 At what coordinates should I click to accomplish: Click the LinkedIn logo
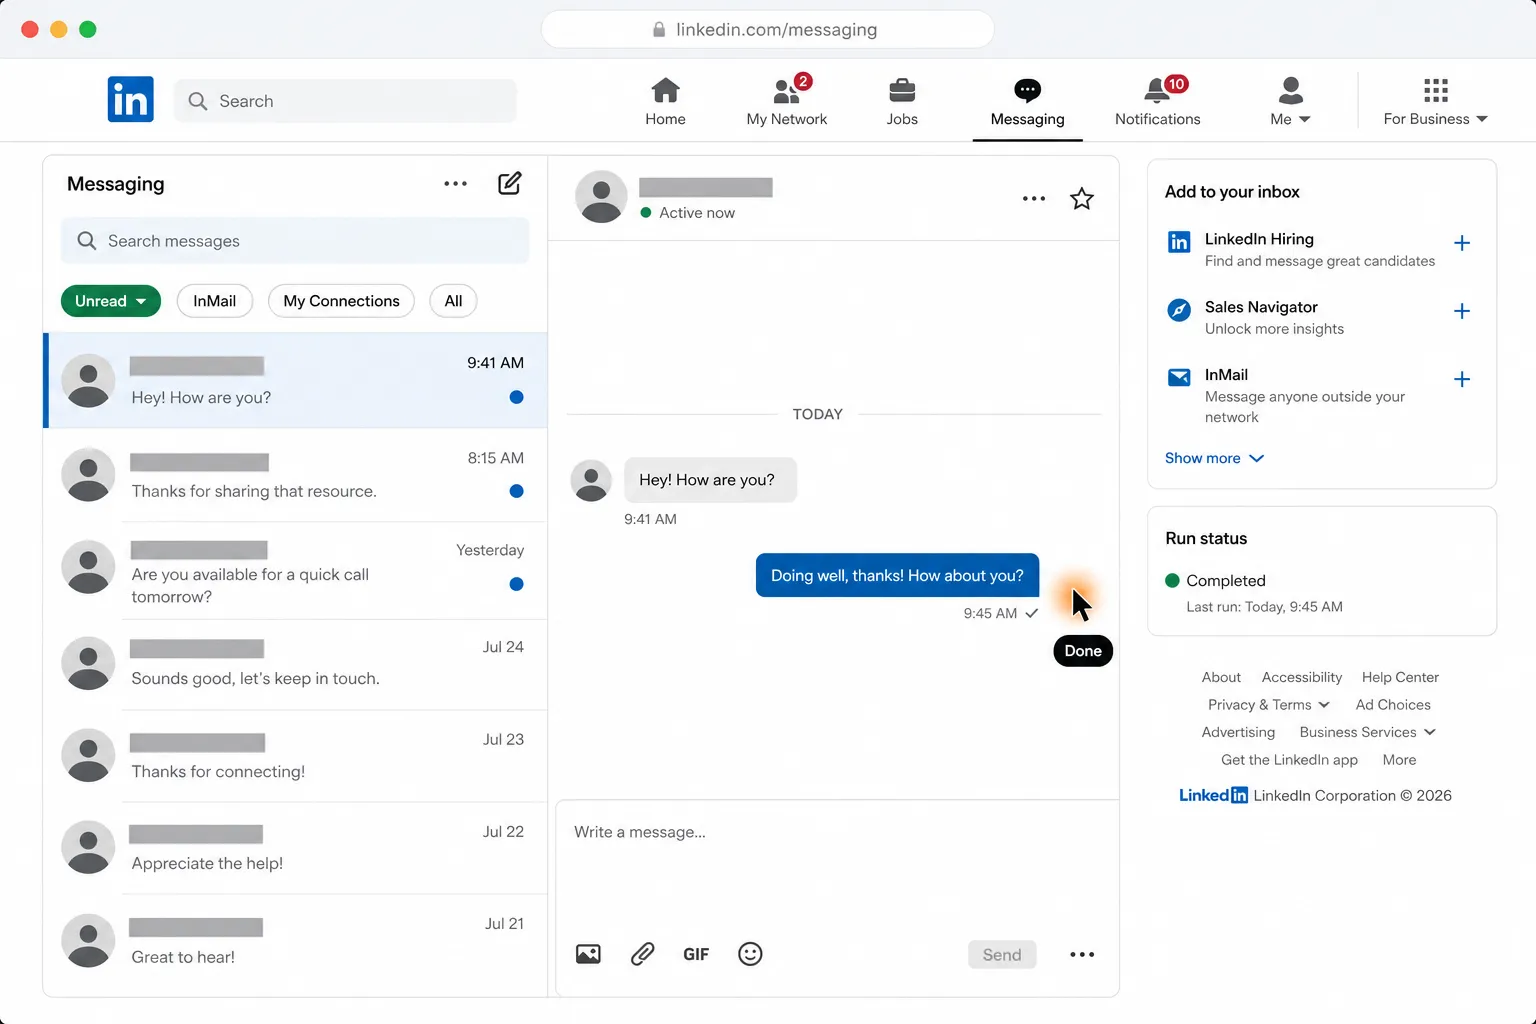coord(130,99)
